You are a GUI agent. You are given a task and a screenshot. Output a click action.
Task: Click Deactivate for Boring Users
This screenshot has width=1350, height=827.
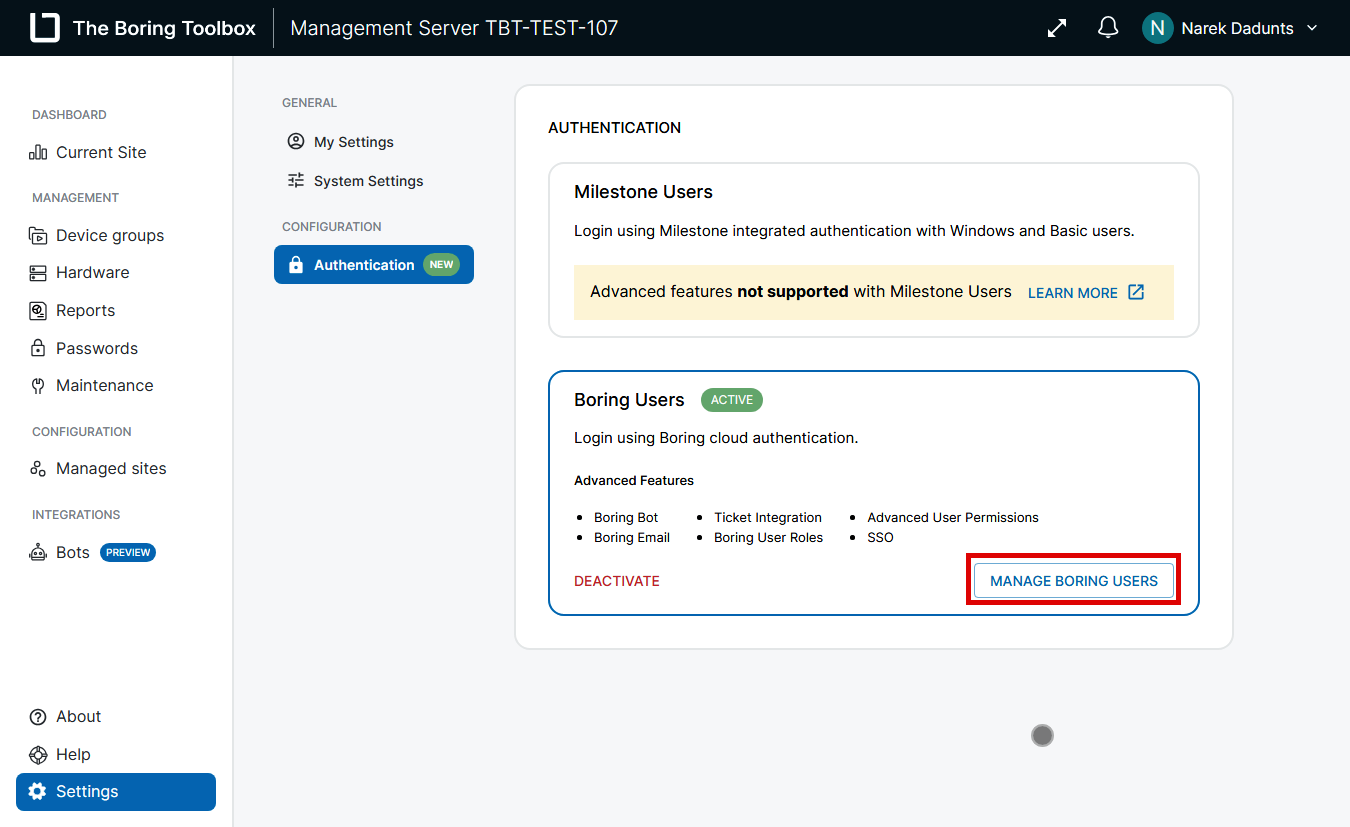616,581
